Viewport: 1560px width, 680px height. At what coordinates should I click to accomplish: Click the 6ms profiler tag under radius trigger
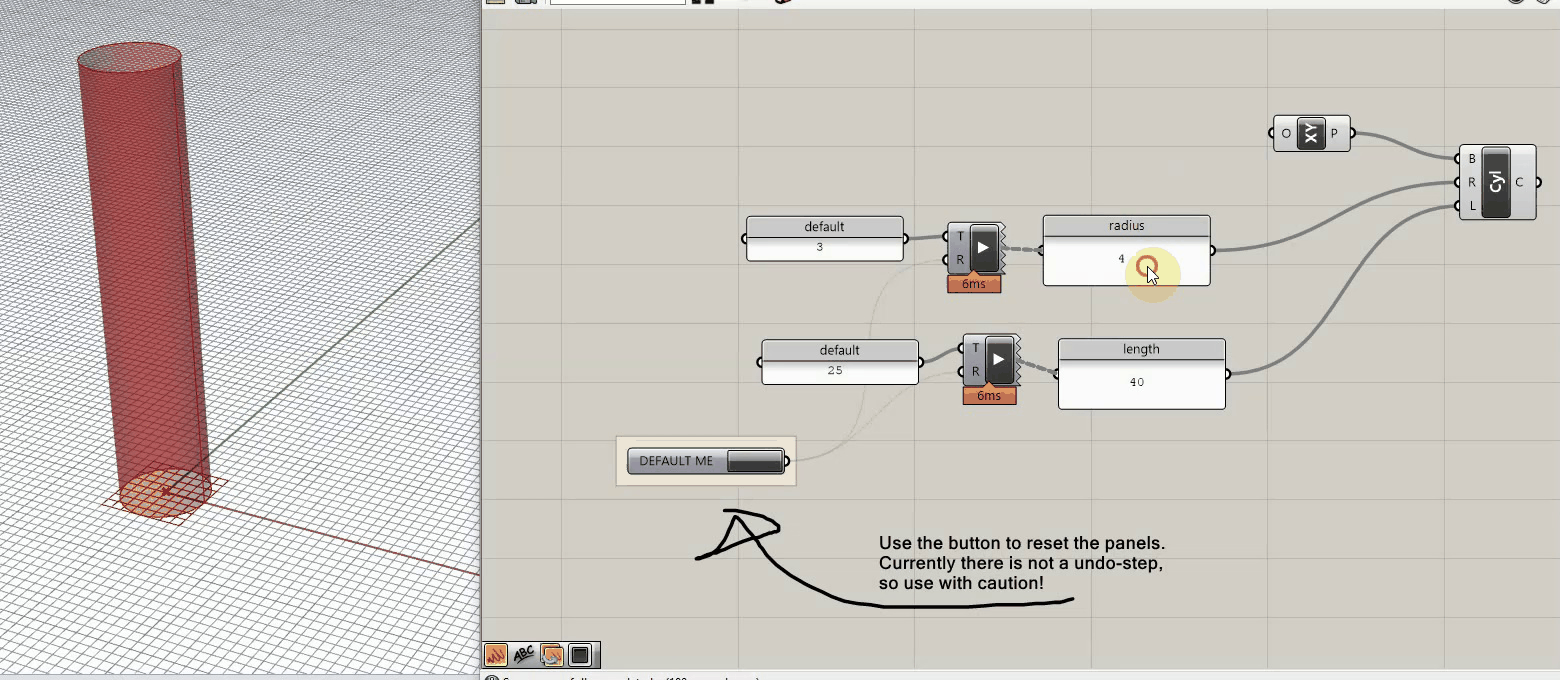pos(973,284)
